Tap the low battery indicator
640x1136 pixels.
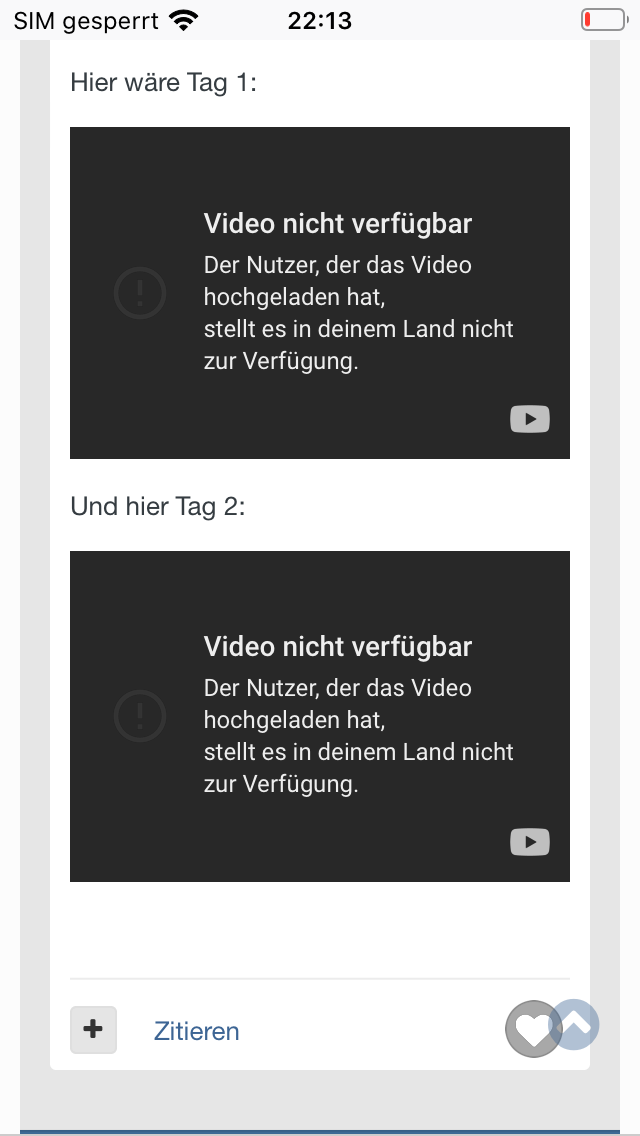click(x=604, y=20)
